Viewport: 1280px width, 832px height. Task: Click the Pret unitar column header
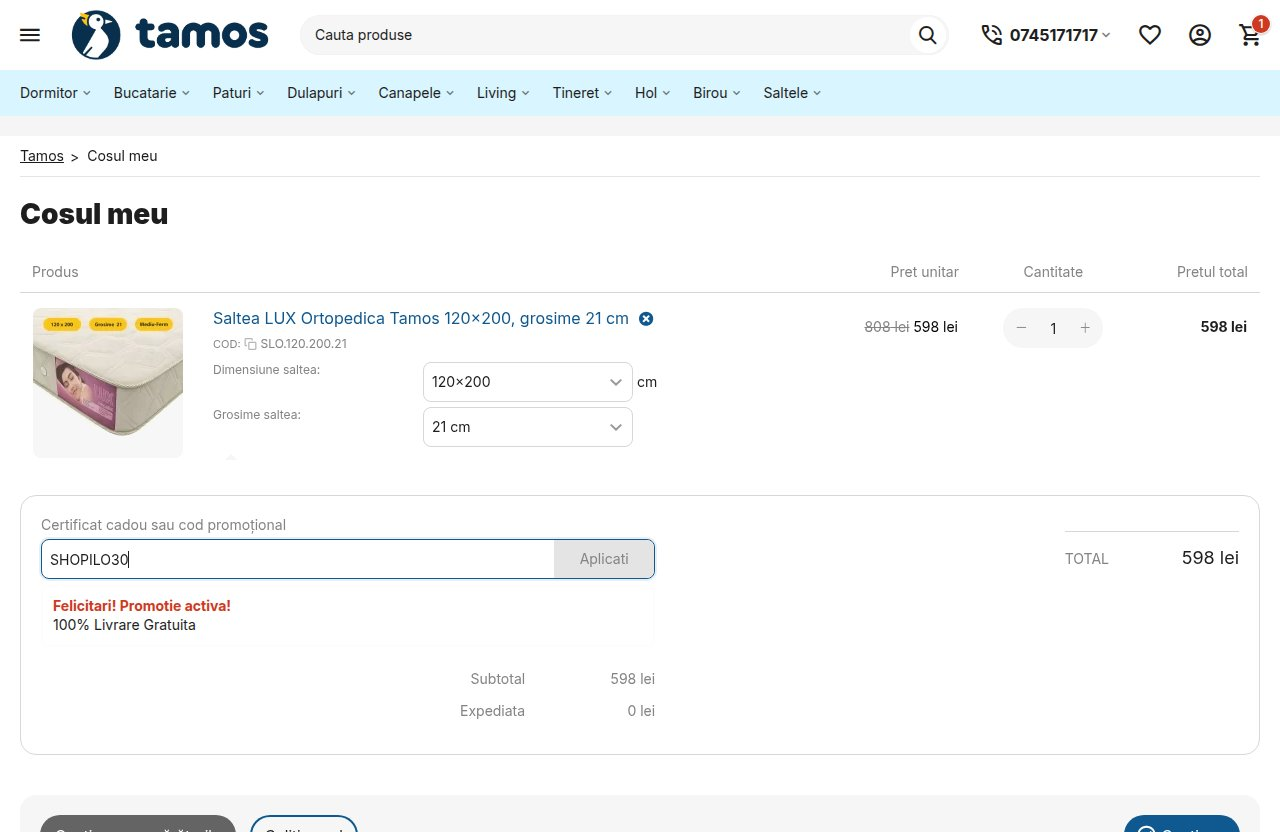tap(925, 272)
